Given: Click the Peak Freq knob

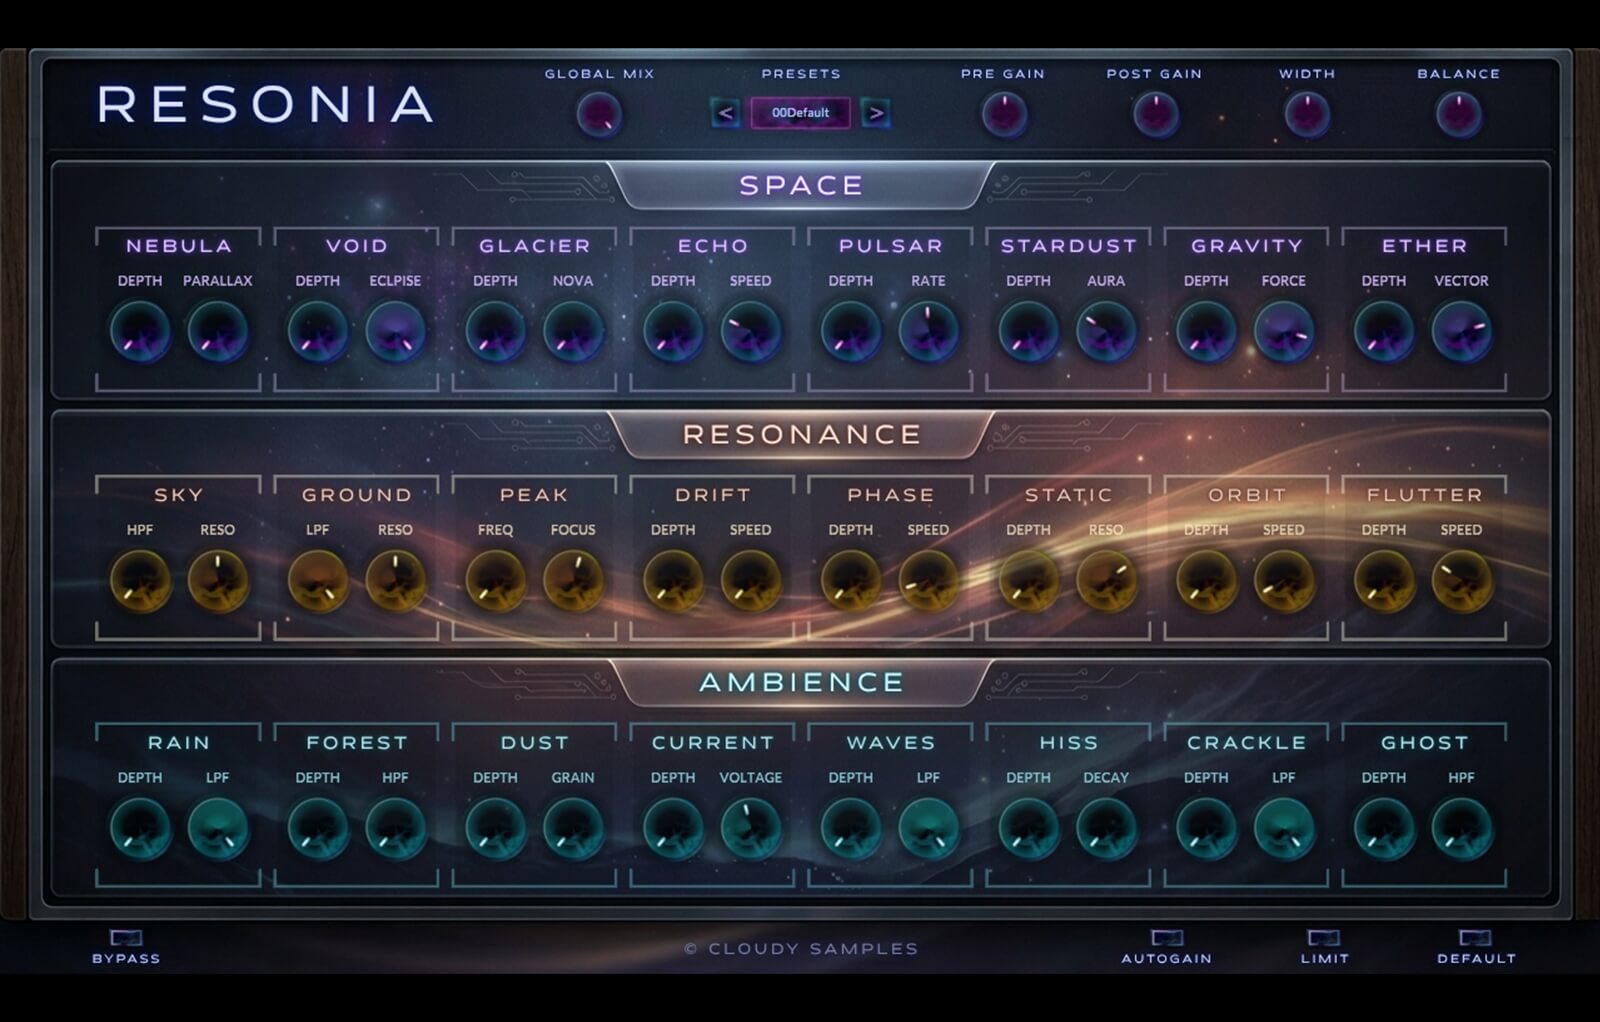Looking at the screenshot, I should tap(495, 581).
